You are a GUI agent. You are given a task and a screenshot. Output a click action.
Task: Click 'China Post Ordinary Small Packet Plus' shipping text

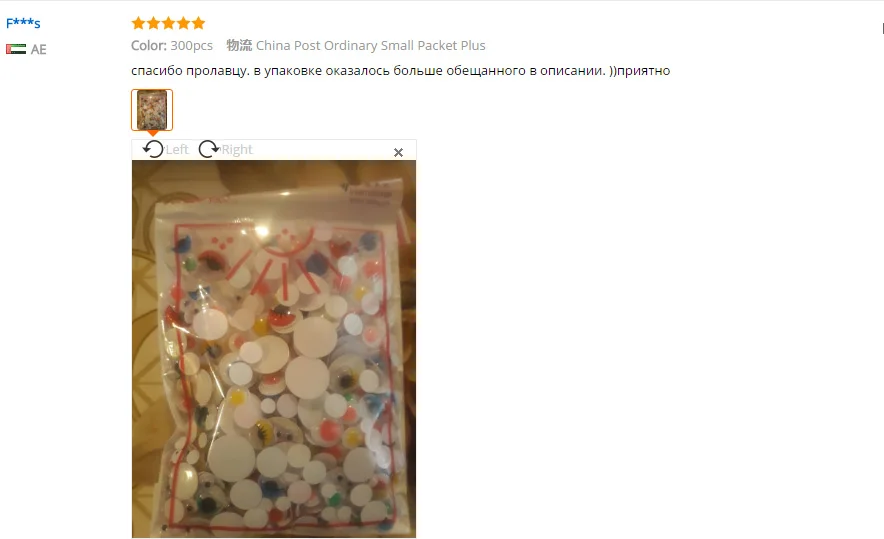click(370, 46)
